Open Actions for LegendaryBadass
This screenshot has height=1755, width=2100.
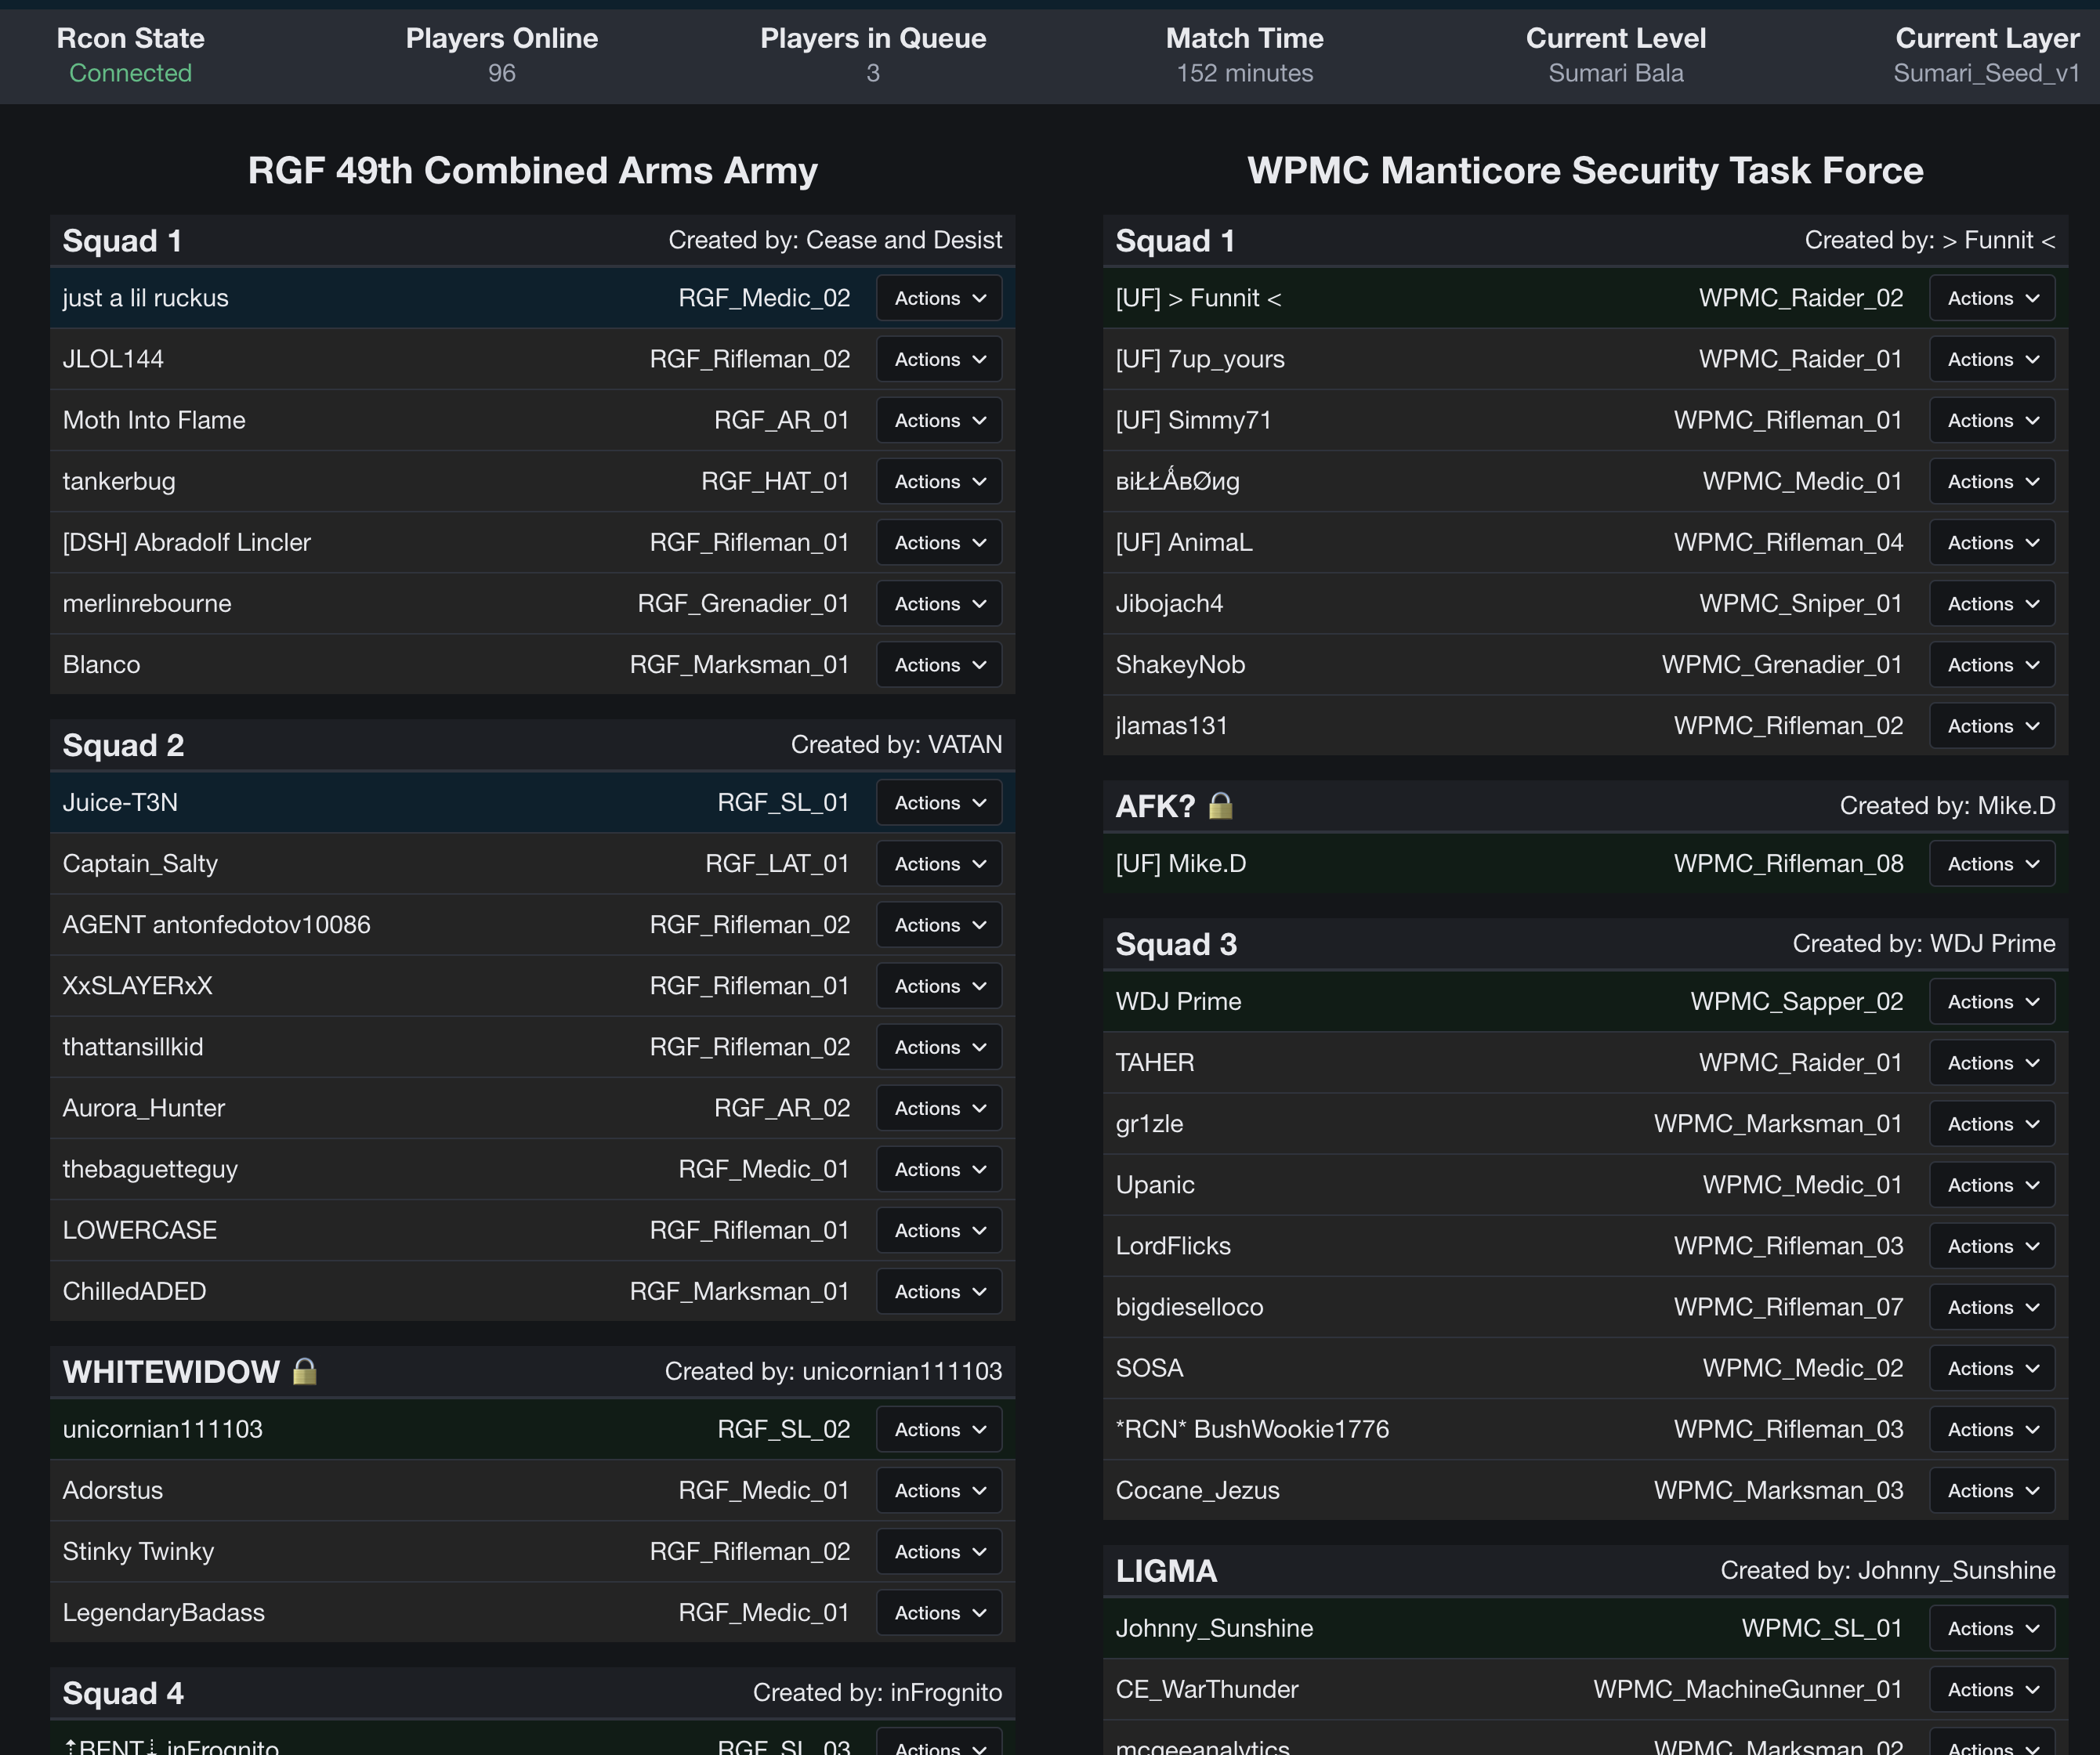pyautogui.click(x=939, y=1612)
